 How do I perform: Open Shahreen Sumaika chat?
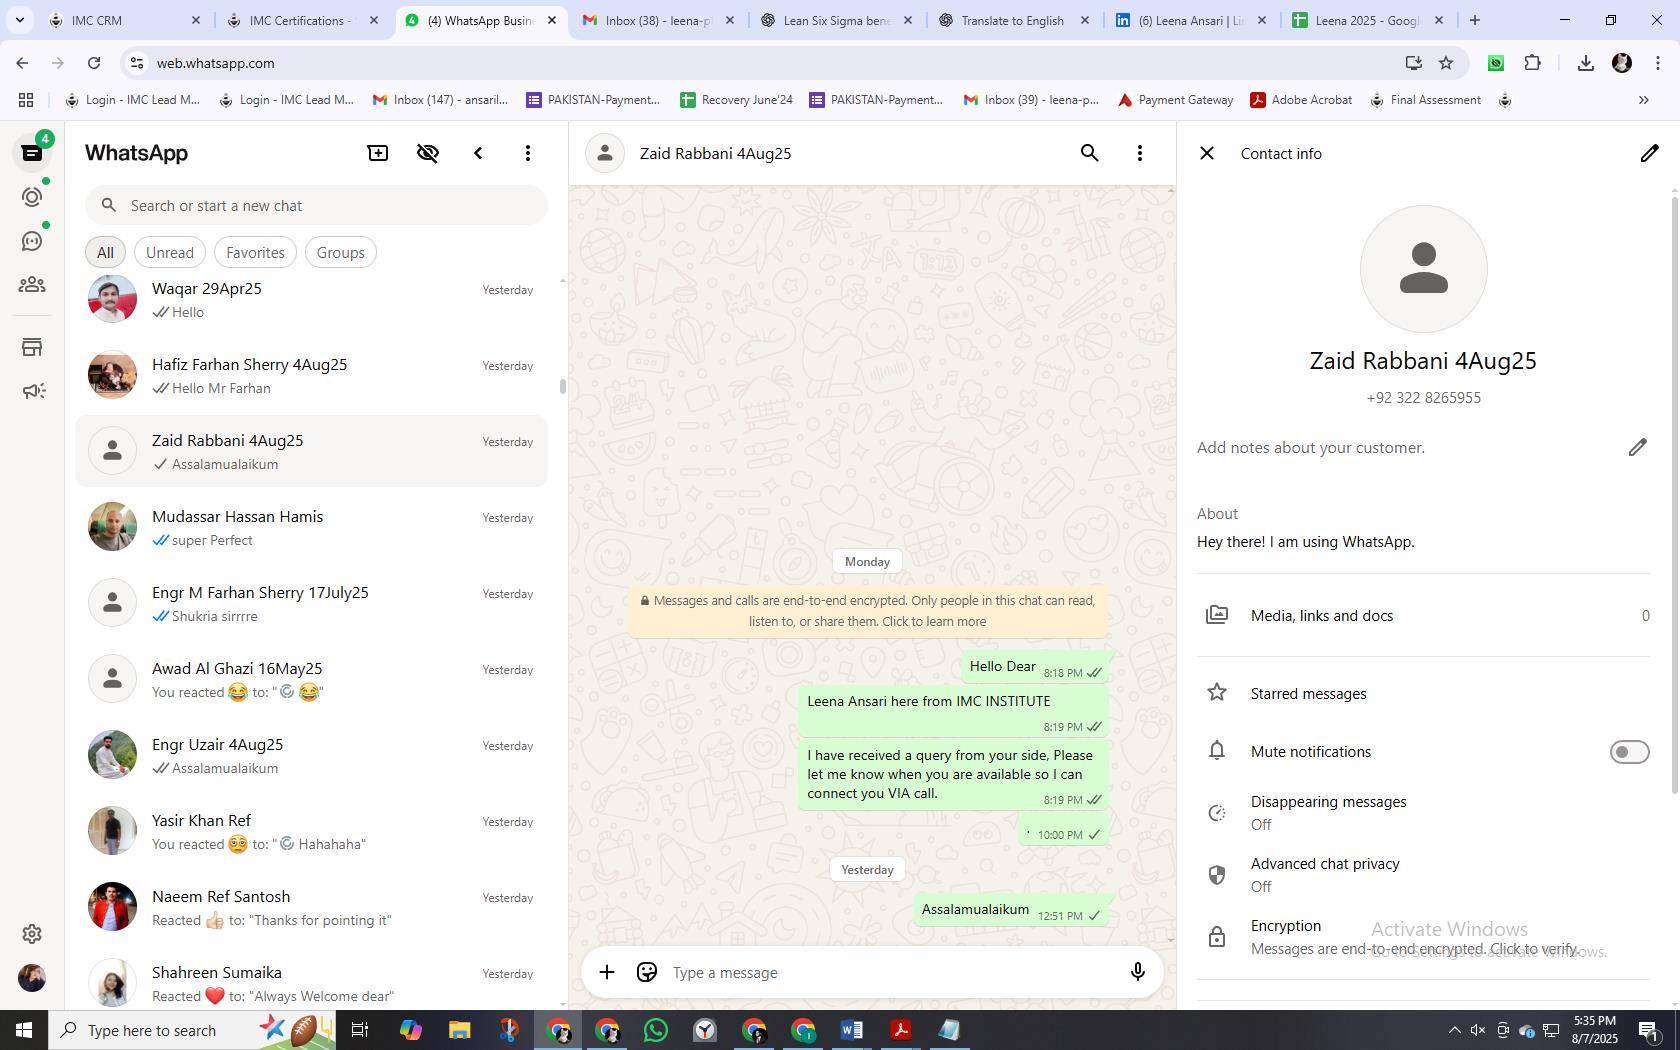coord(311,980)
